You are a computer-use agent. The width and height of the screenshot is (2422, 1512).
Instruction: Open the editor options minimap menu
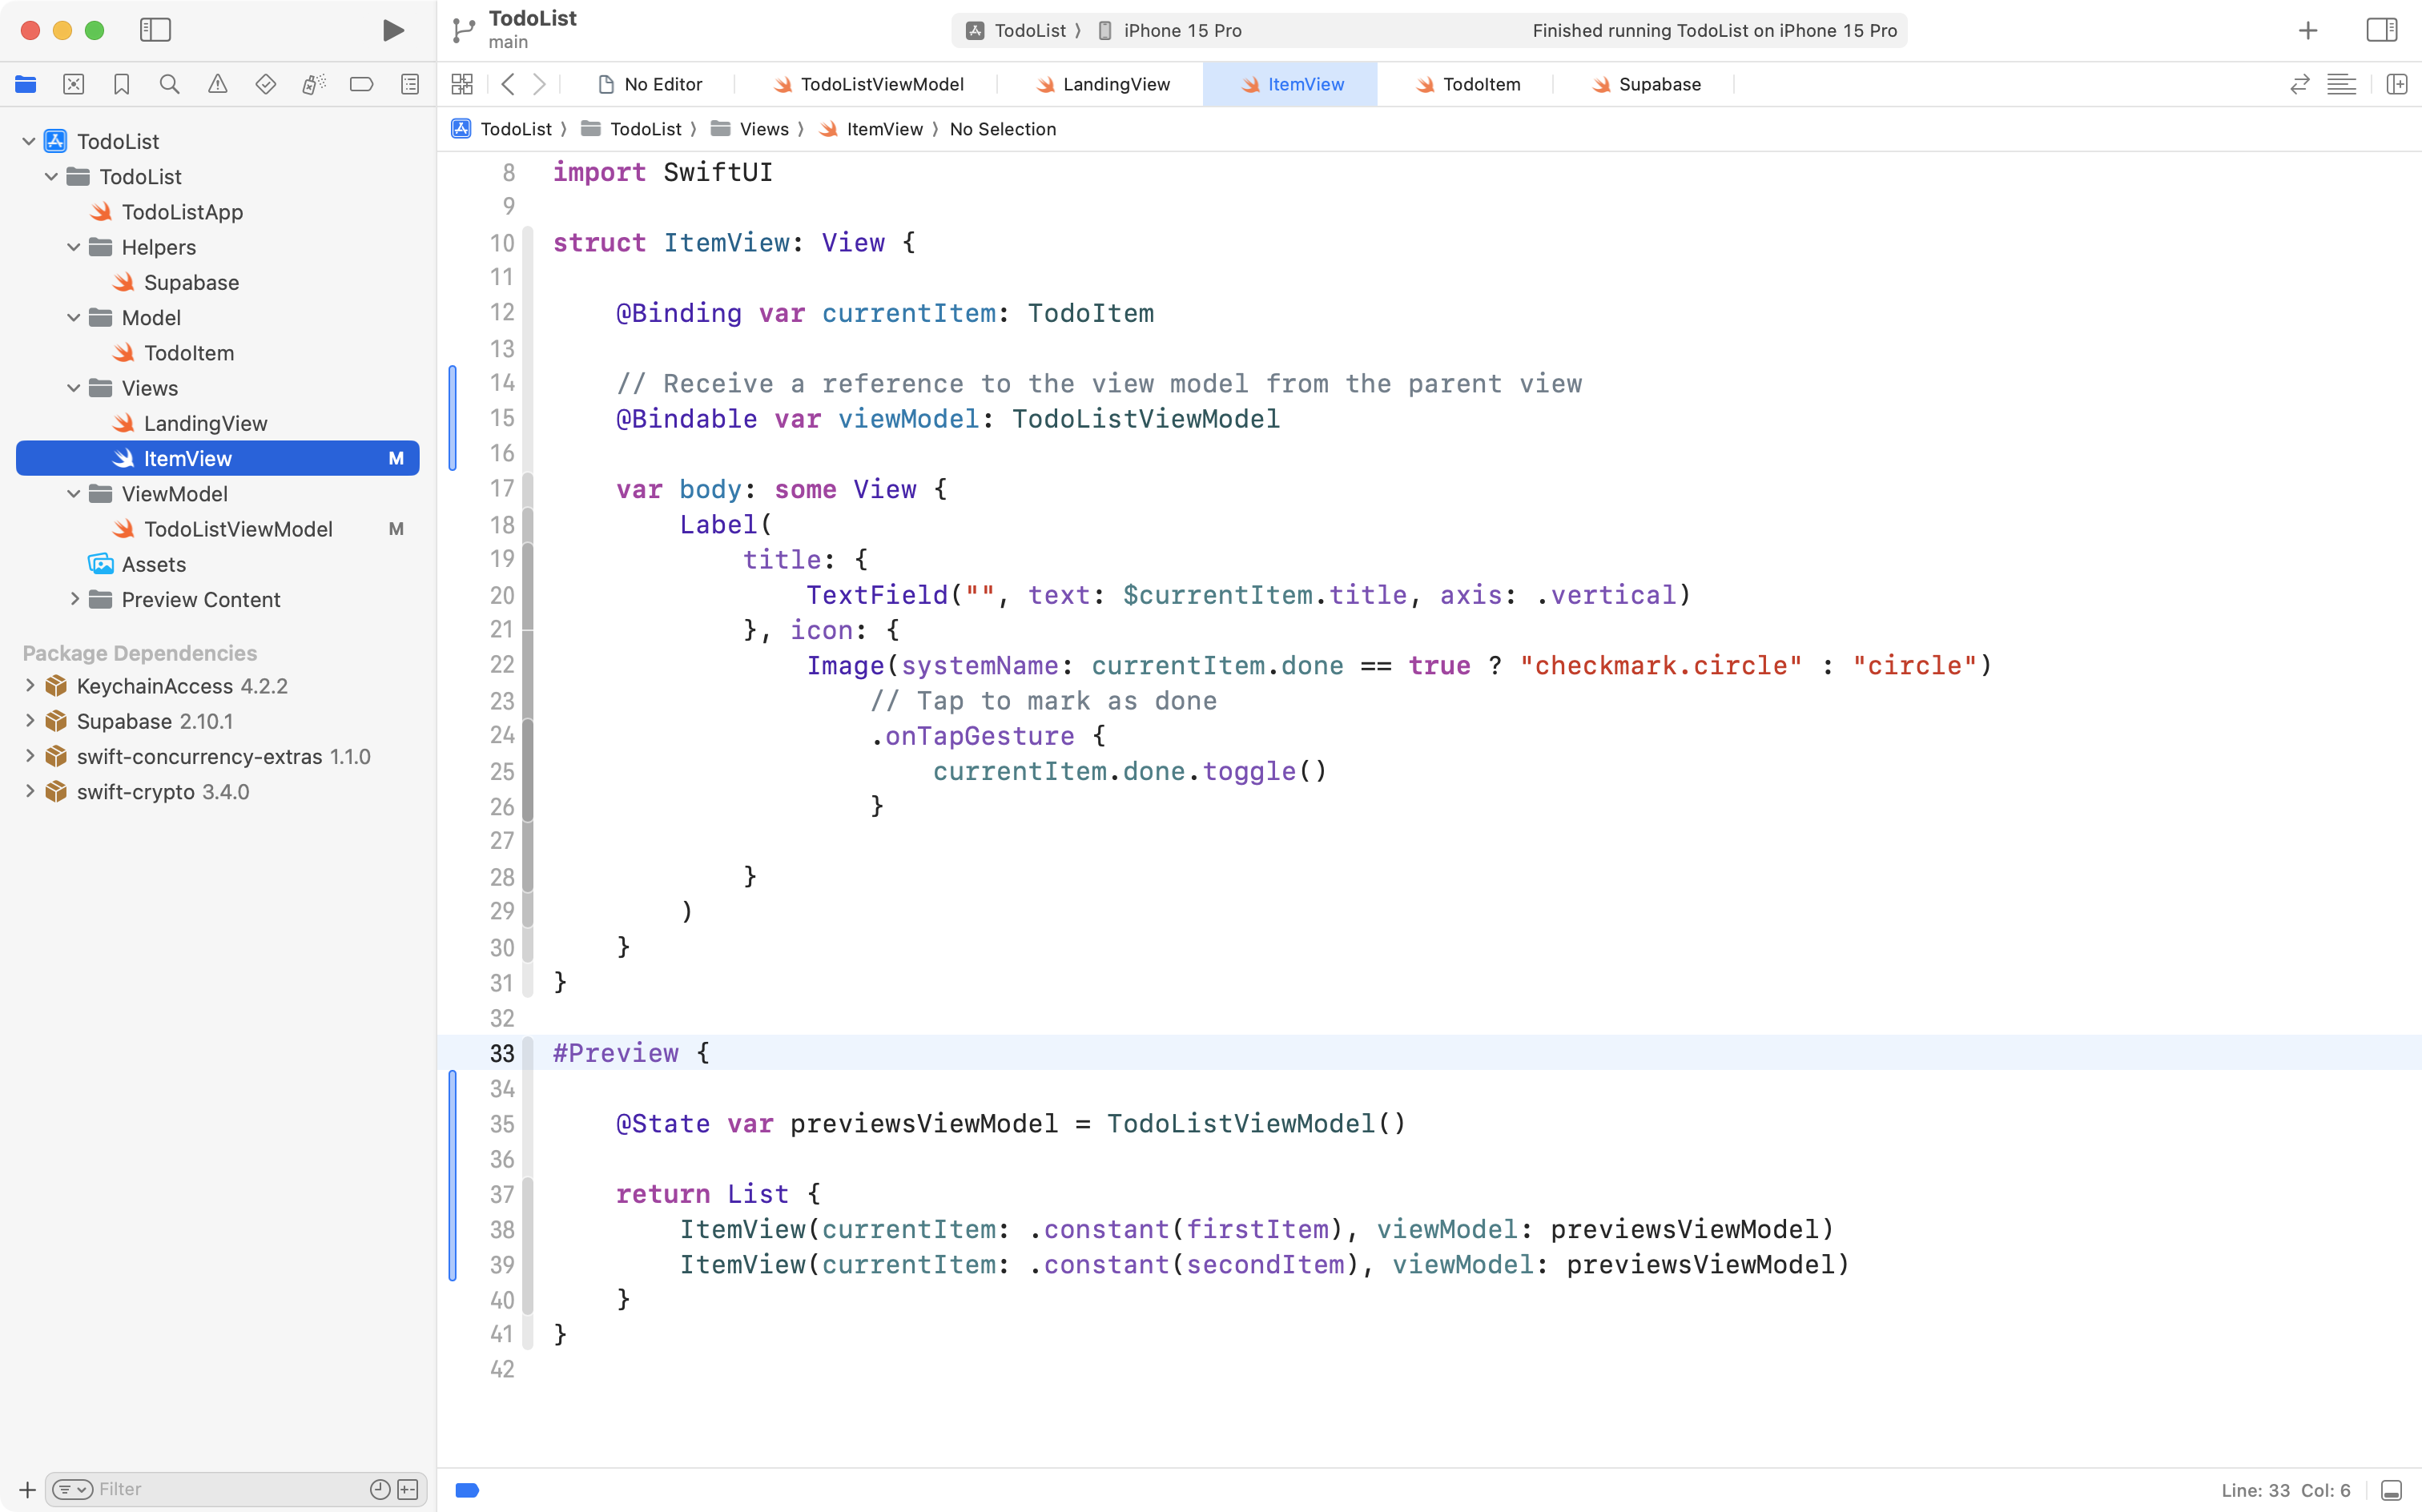pos(2342,84)
